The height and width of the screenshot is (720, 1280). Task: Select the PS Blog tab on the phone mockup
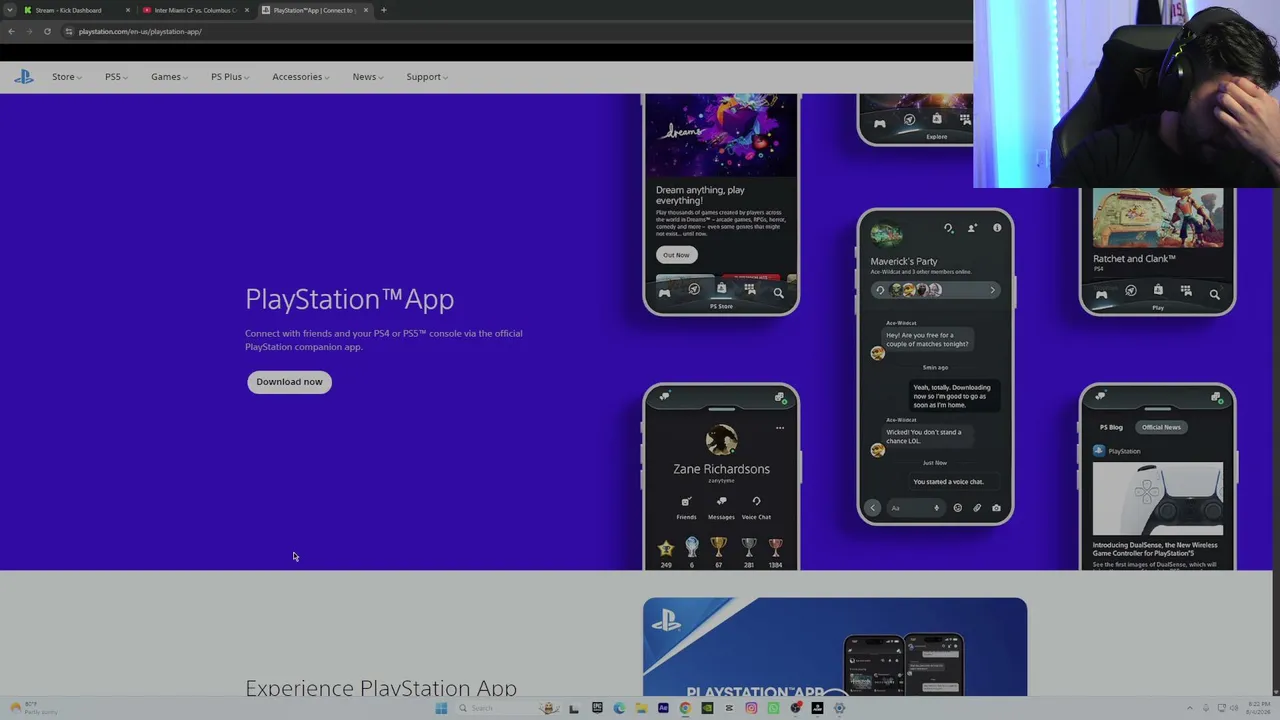[1111, 427]
